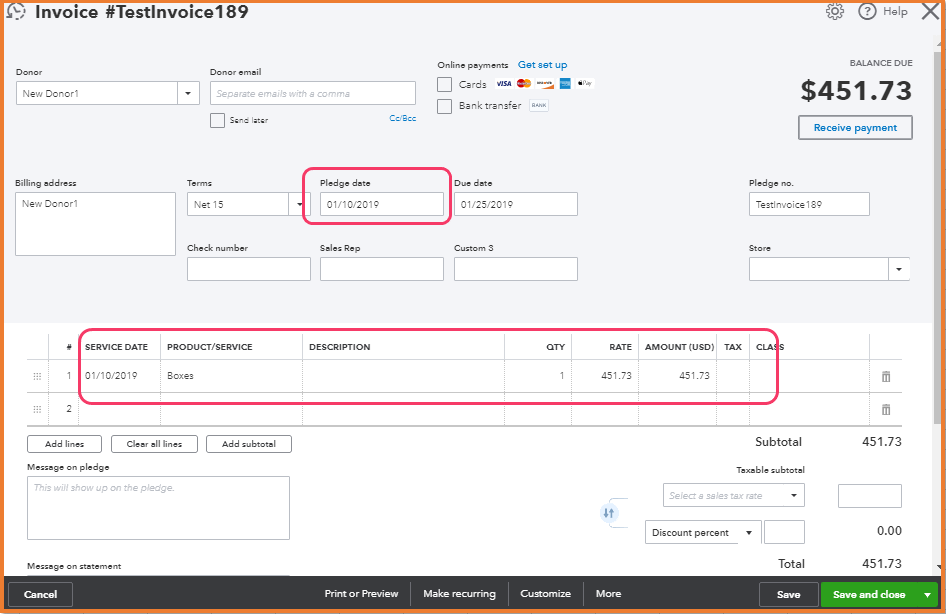The width and height of the screenshot is (946, 614).
Task: Click the Cancel button
Action: point(40,595)
